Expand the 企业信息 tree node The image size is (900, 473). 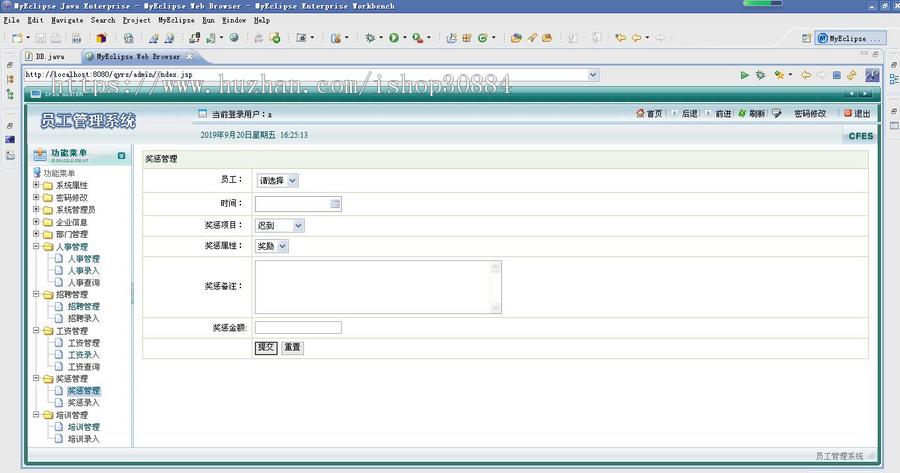point(36,222)
